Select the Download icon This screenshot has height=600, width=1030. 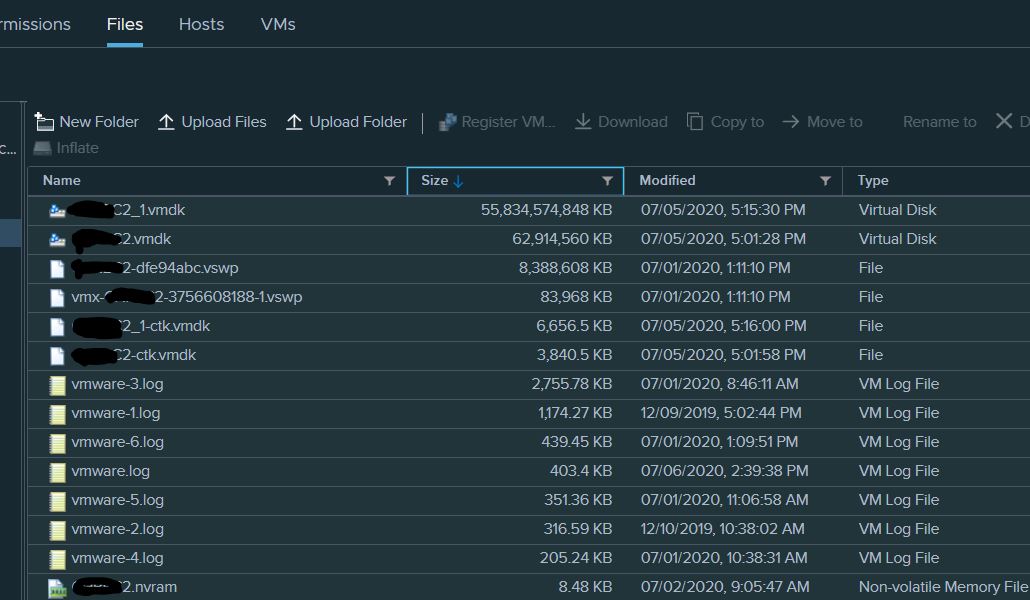click(583, 121)
